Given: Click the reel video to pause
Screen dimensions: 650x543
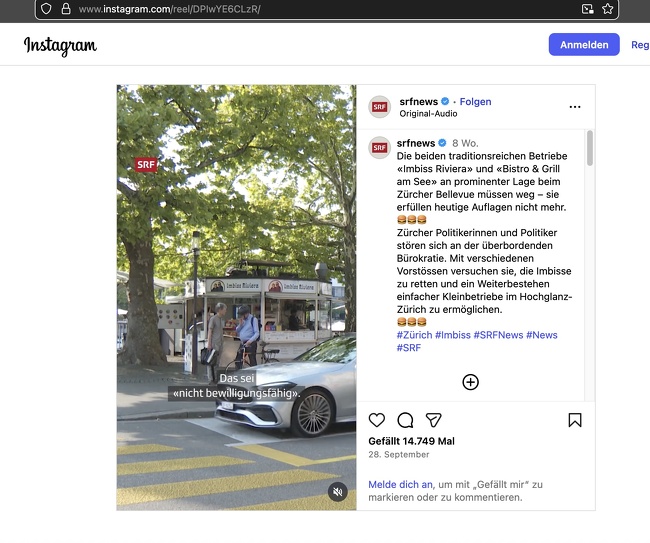Looking at the screenshot, I should (236, 250).
